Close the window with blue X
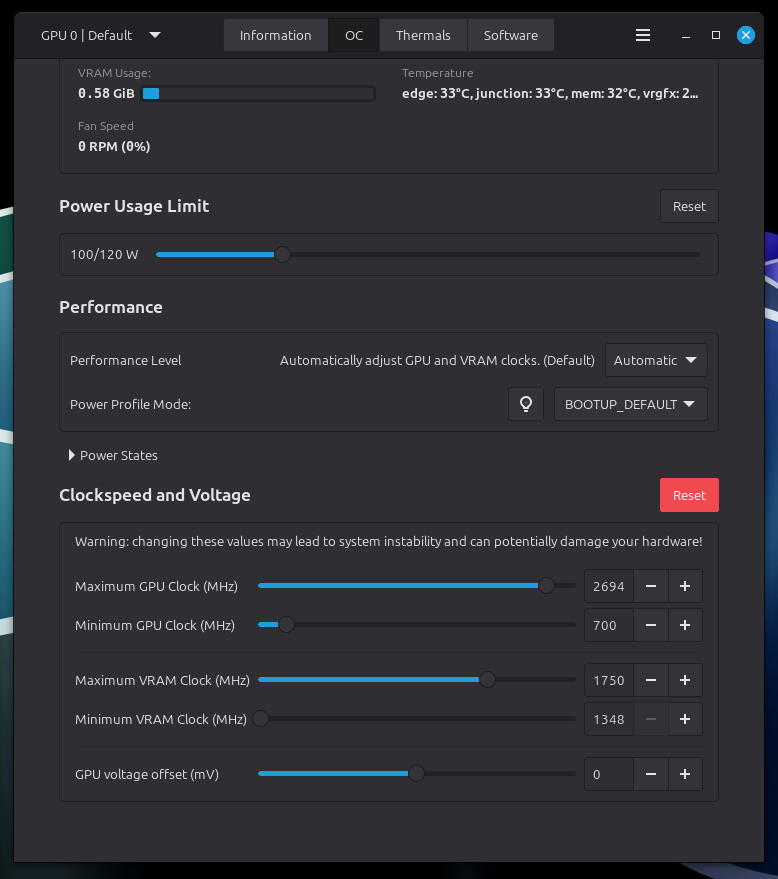This screenshot has width=778, height=879. pyautogui.click(x=745, y=35)
